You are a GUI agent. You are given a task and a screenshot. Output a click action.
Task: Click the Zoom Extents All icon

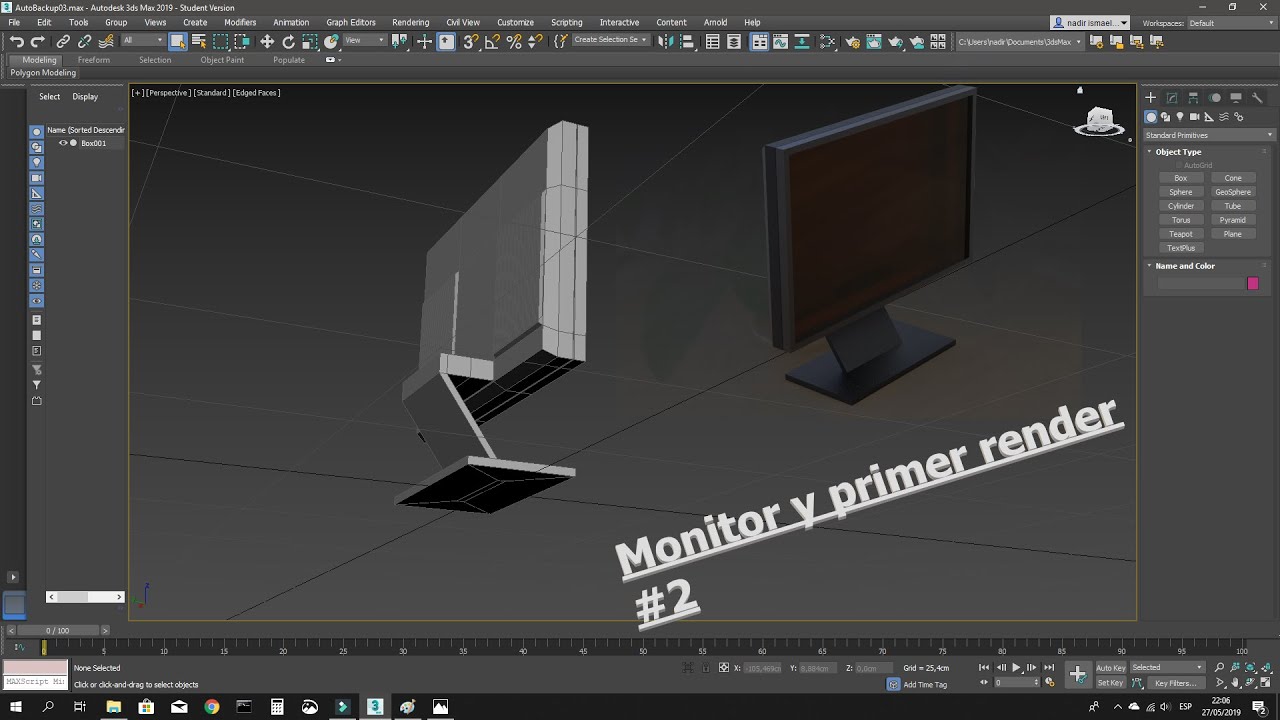1267,667
